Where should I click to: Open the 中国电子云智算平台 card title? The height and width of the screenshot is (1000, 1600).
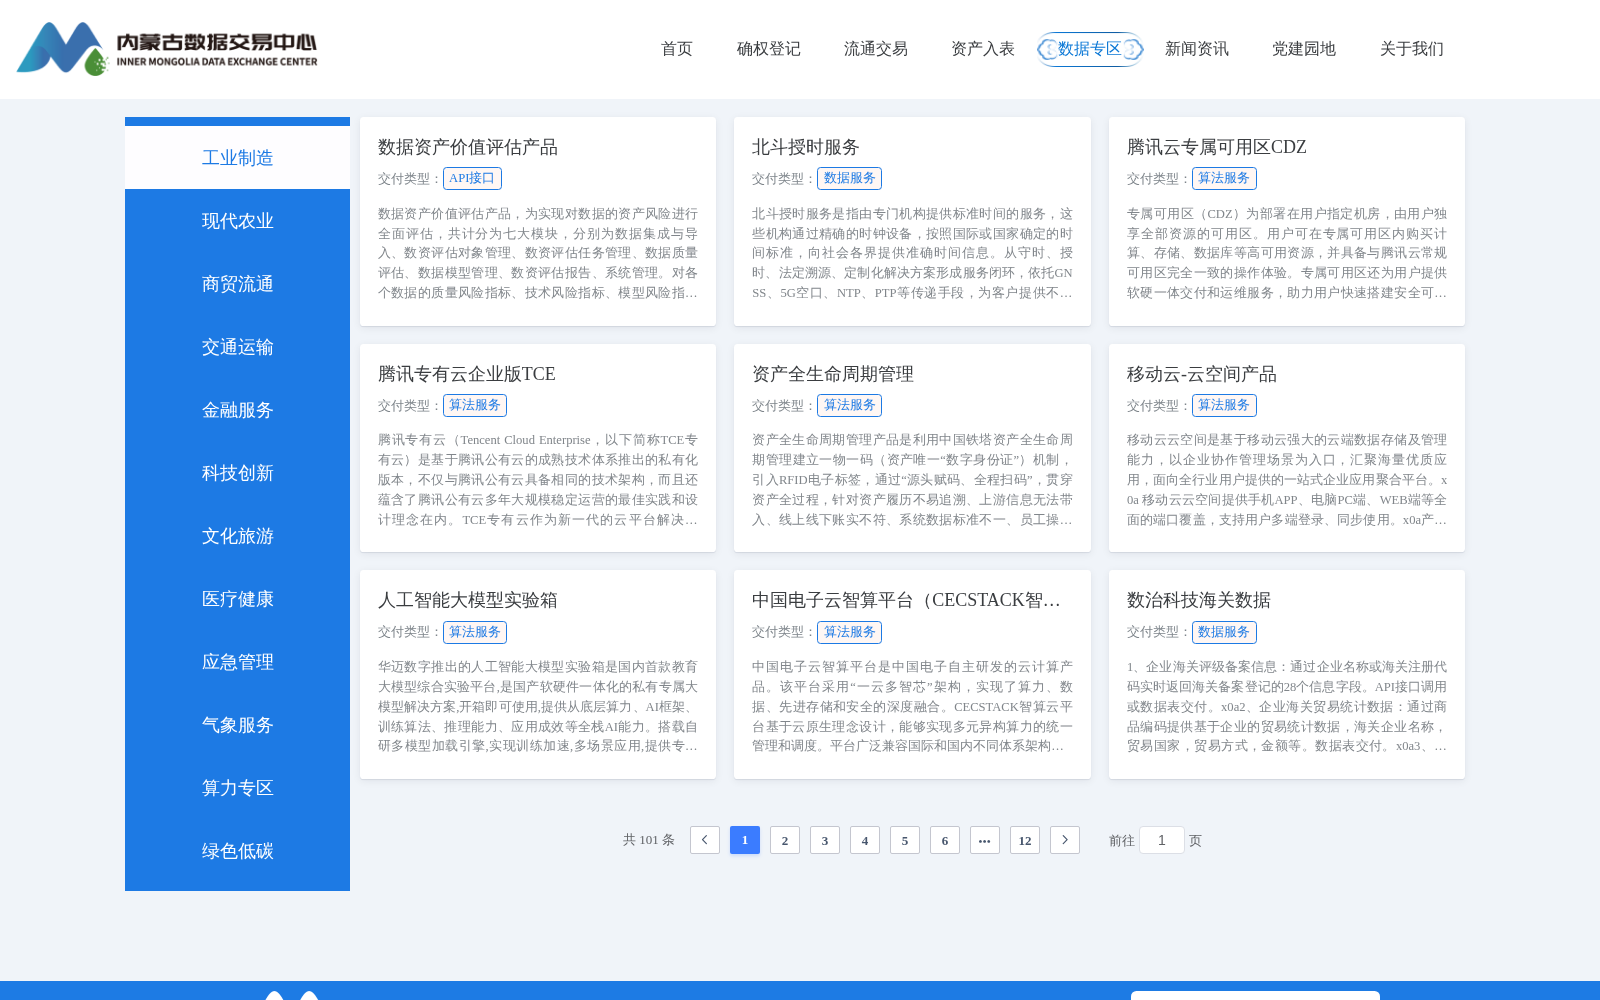pos(906,600)
